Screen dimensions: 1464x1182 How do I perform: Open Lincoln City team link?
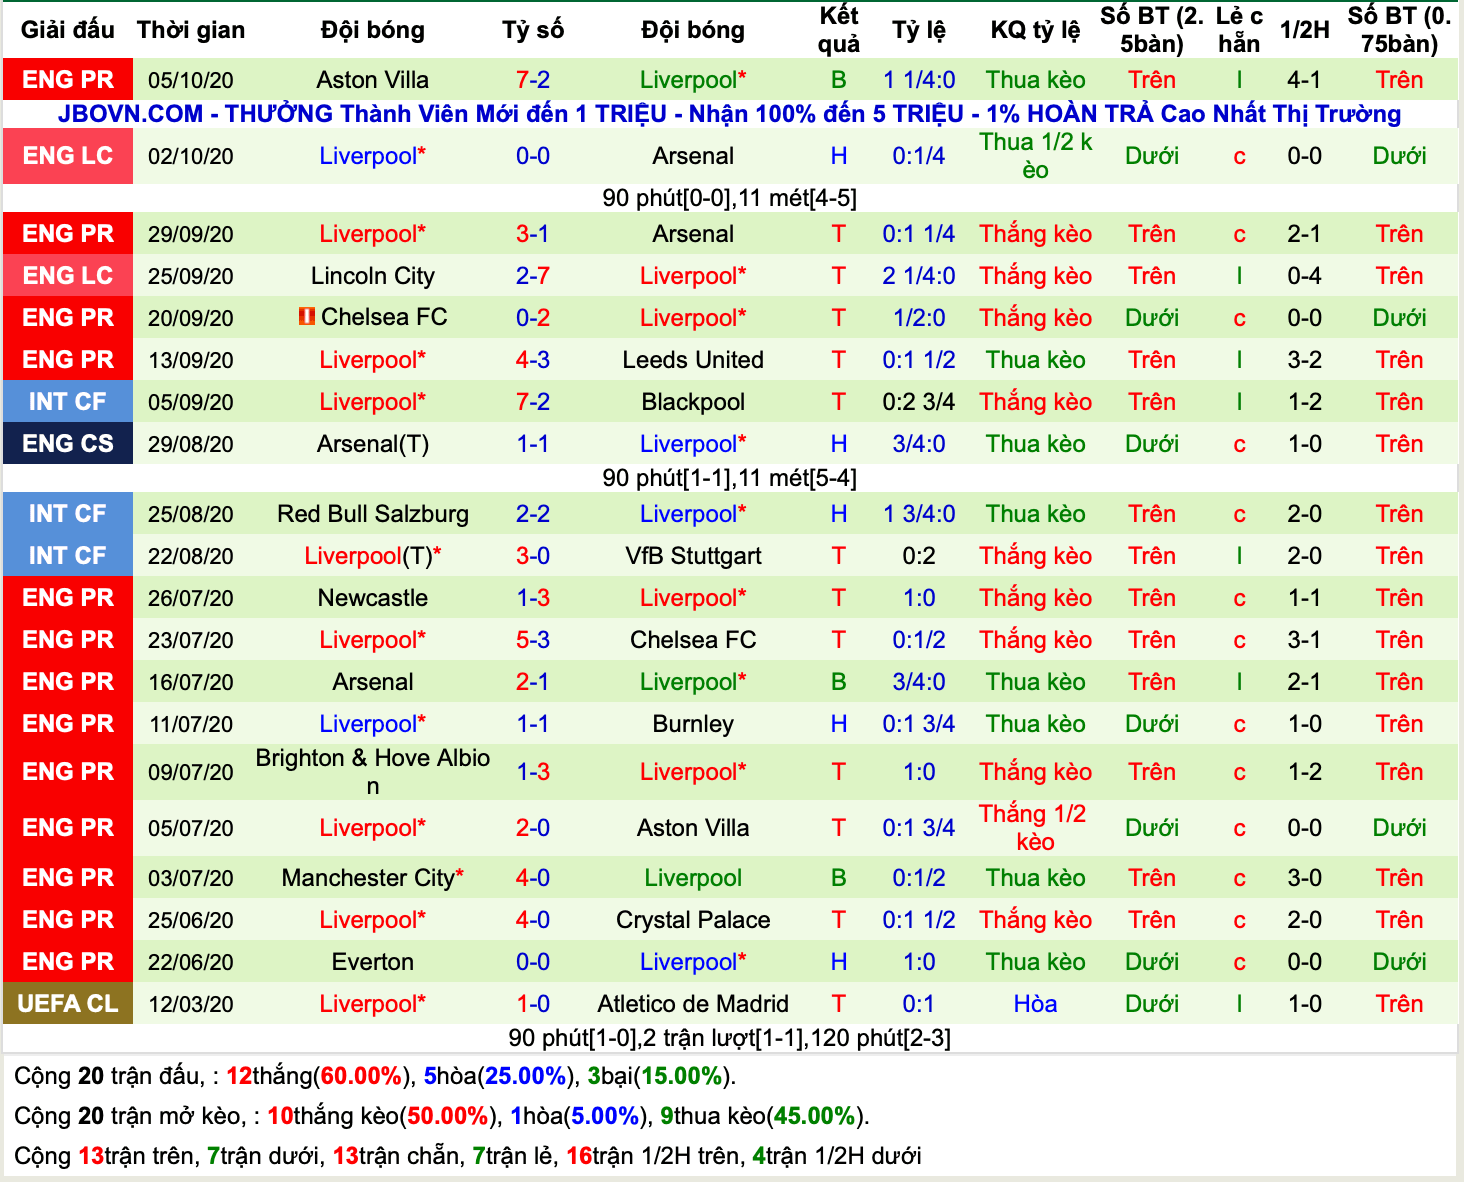pyautogui.click(x=373, y=276)
